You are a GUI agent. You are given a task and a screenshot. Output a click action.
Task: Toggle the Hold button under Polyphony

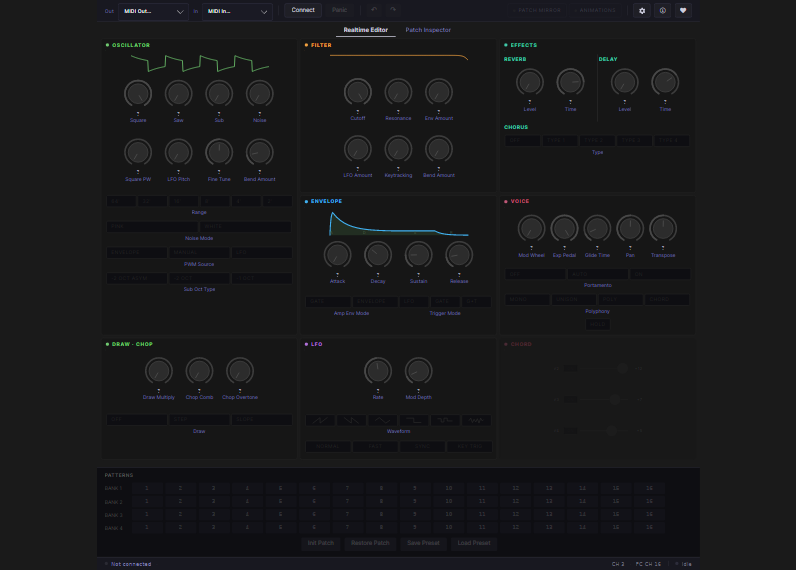[x=598, y=324]
